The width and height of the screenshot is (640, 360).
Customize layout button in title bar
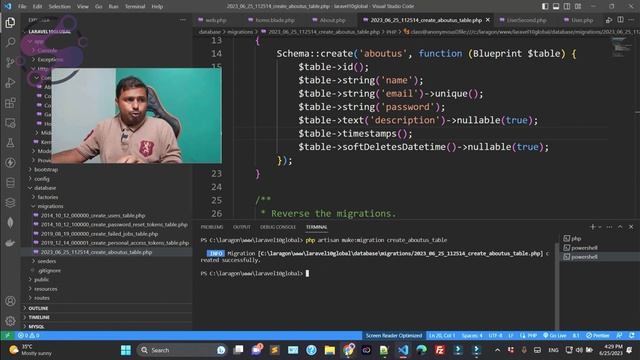578,6
